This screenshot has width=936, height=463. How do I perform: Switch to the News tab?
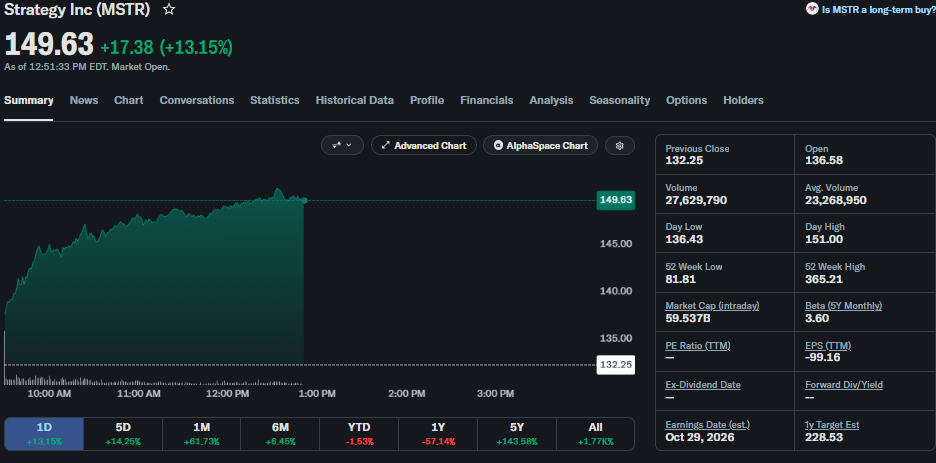click(84, 100)
